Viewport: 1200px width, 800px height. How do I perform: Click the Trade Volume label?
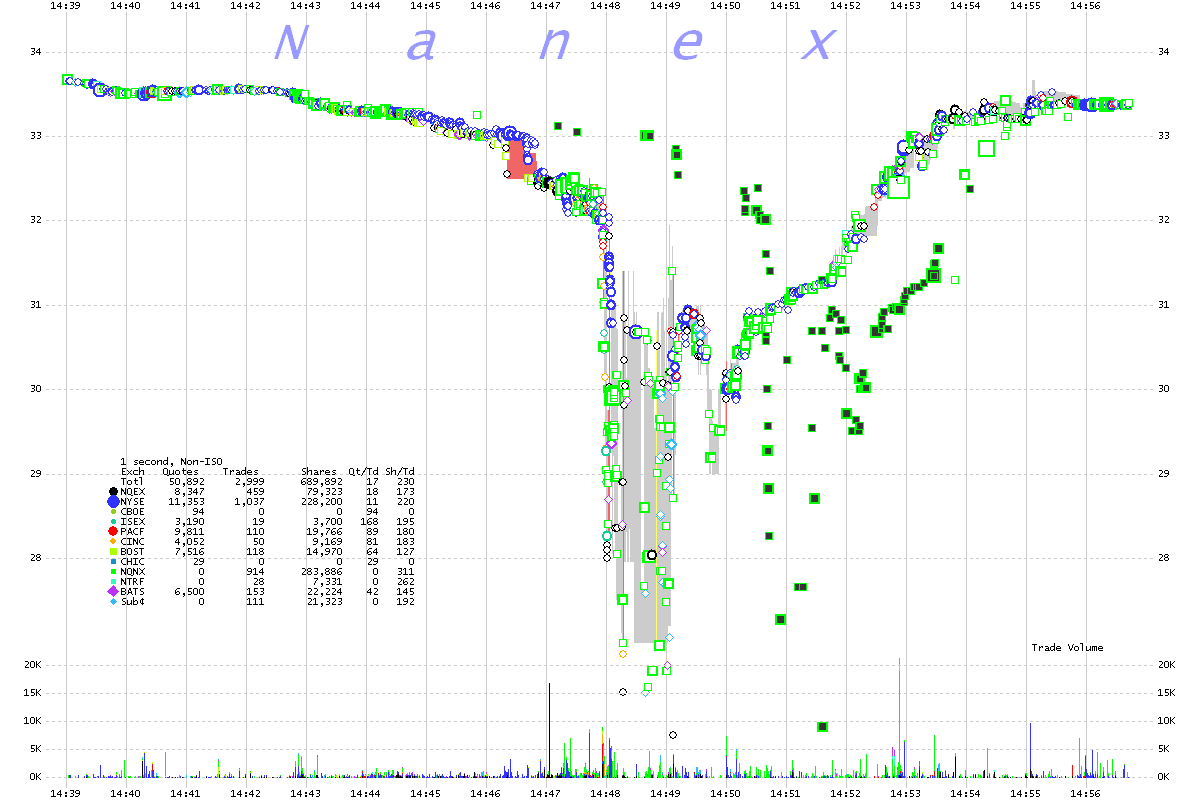pos(1067,648)
